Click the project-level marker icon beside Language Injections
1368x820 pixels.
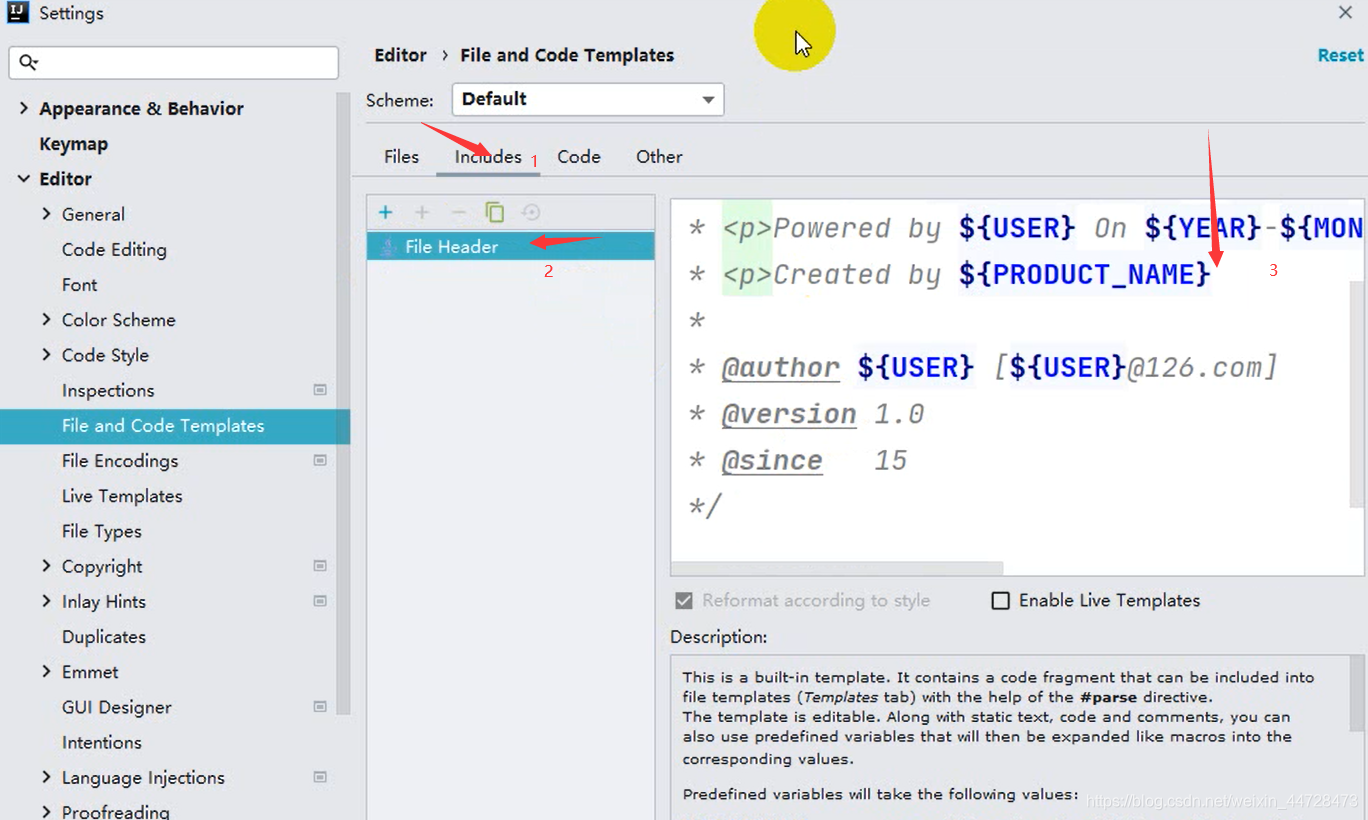point(320,777)
